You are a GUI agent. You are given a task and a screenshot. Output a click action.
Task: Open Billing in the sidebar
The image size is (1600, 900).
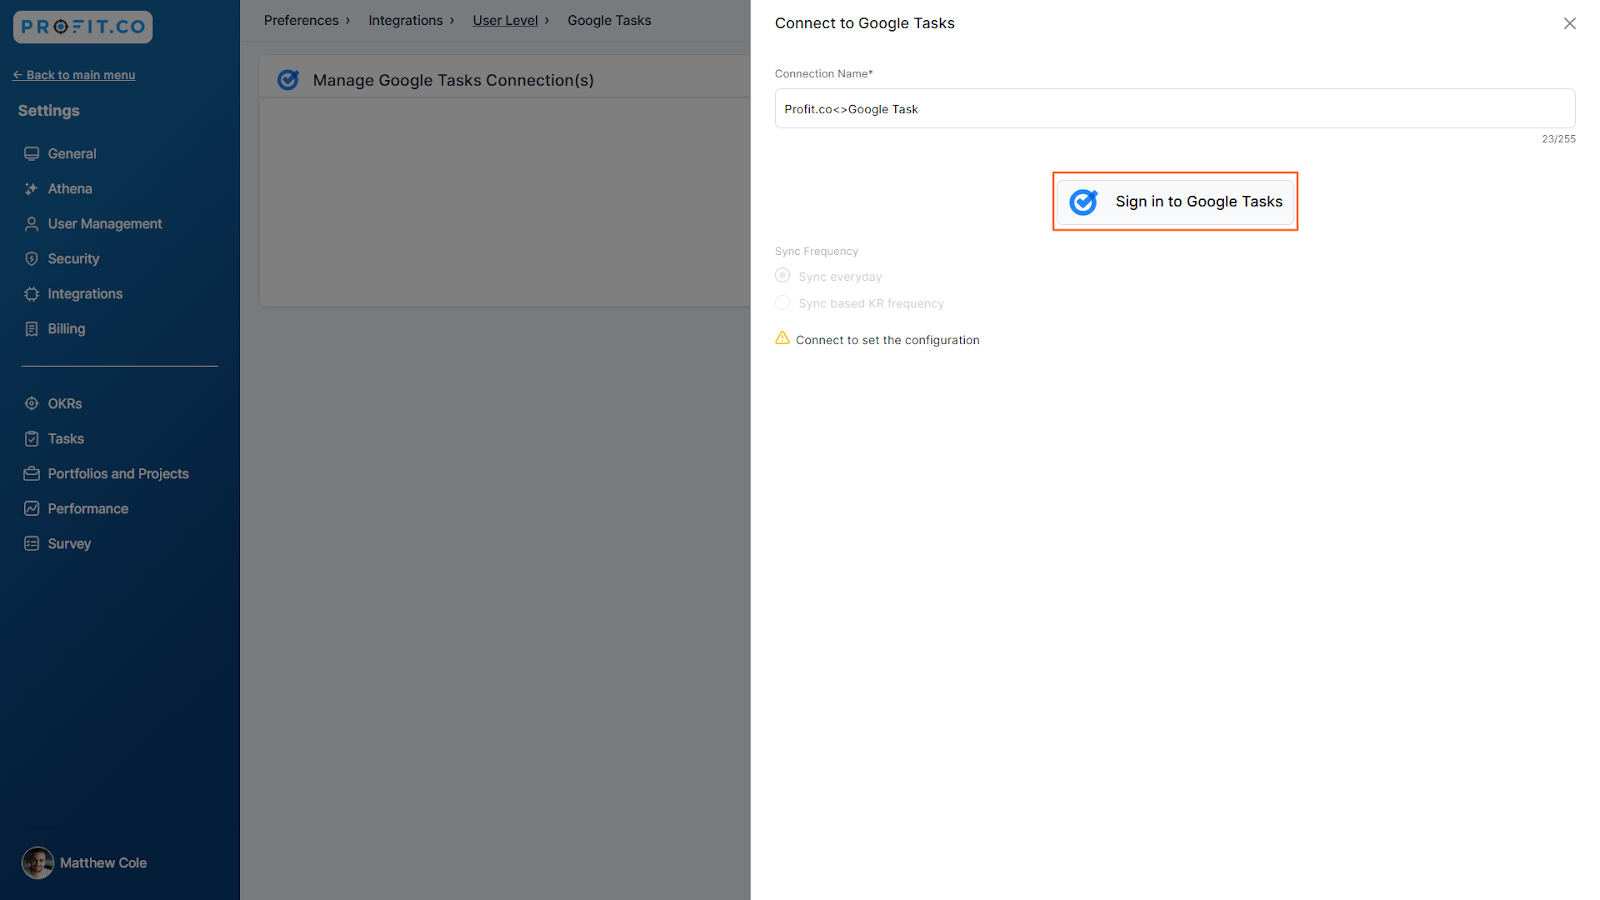[x=66, y=329]
